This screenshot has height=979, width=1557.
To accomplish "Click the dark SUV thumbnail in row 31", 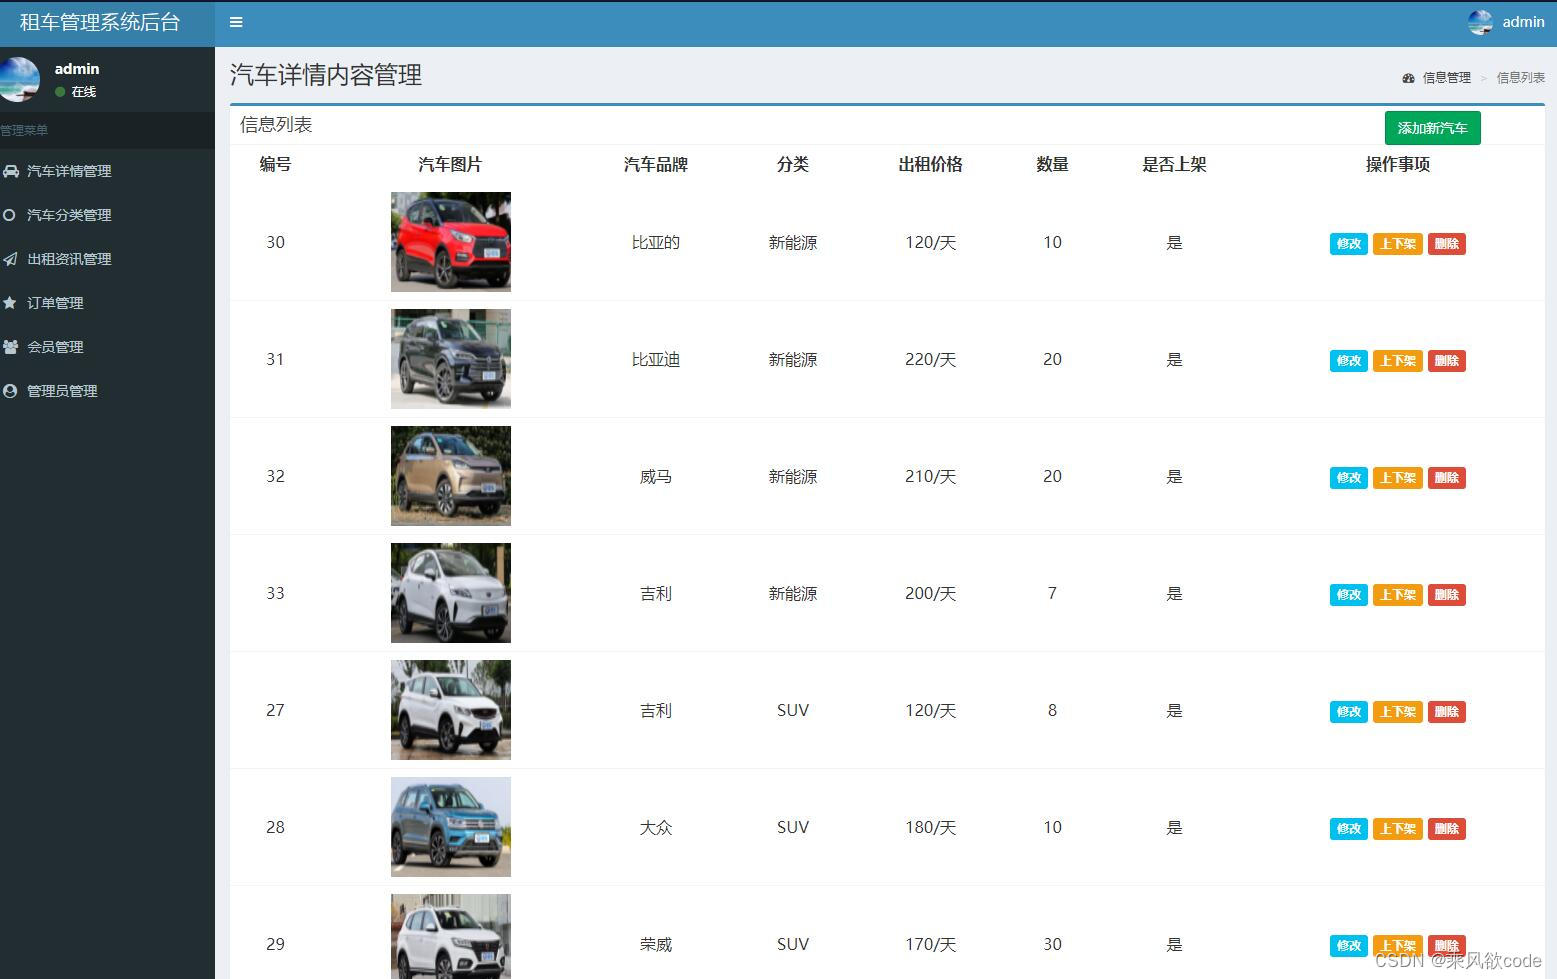I will (451, 359).
